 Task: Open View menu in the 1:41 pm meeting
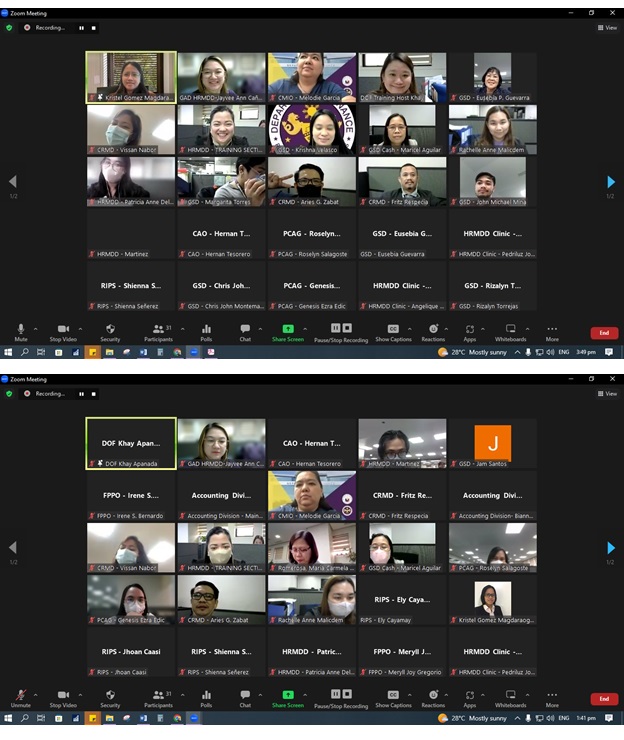pos(607,394)
